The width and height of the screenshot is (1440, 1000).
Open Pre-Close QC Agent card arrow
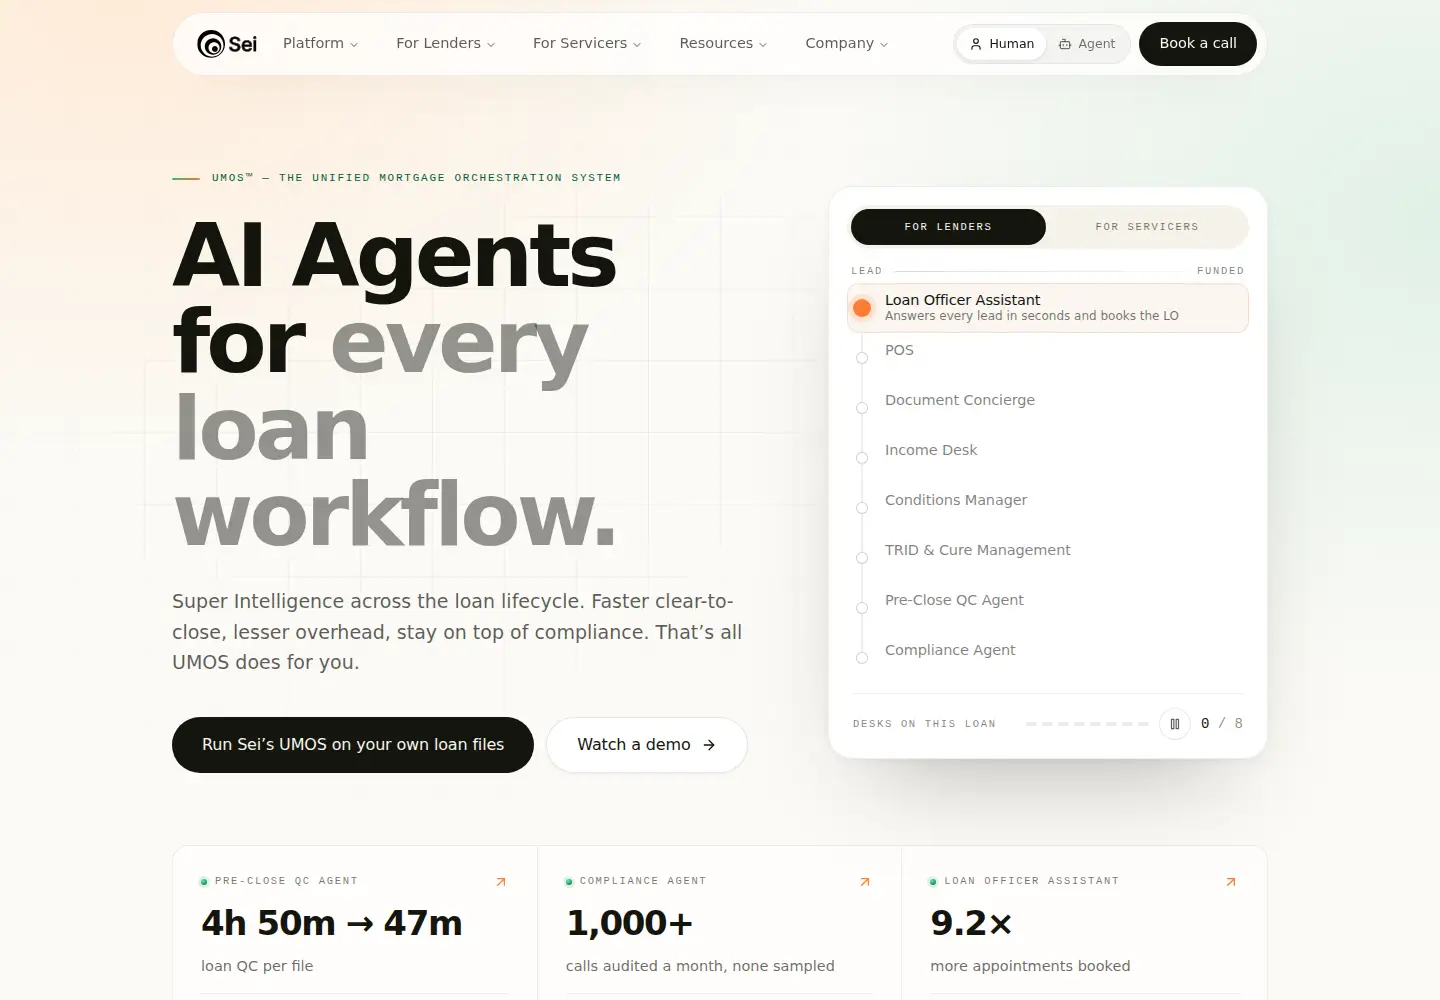(501, 881)
